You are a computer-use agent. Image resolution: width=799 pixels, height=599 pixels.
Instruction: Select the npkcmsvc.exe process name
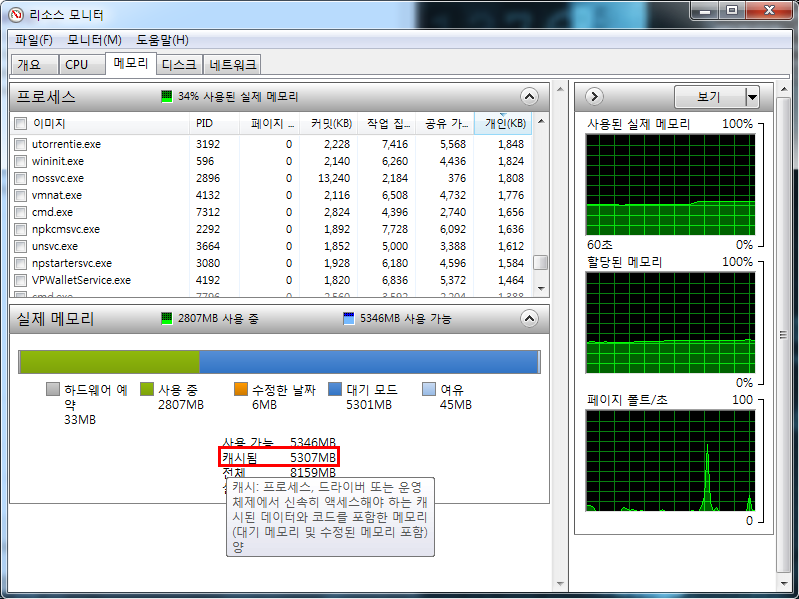pyautogui.click(x=66, y=229)
